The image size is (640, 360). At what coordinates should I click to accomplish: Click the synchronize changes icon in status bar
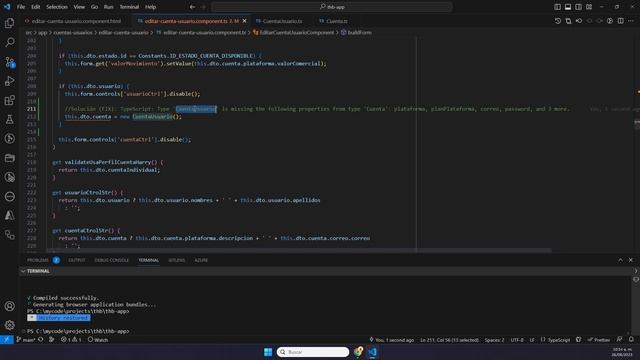[x=40, y=340]
